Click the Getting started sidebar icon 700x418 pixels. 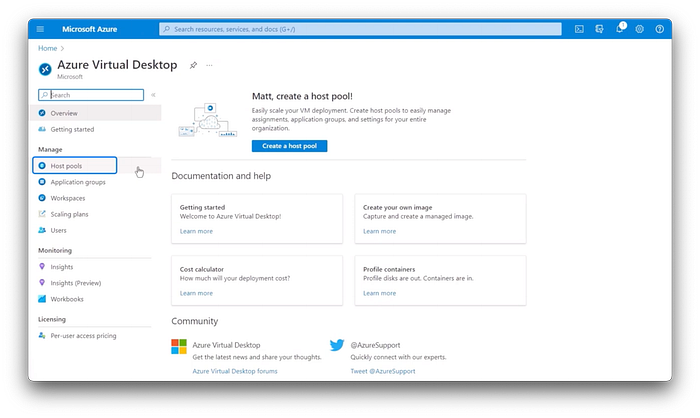pos(42,129)
